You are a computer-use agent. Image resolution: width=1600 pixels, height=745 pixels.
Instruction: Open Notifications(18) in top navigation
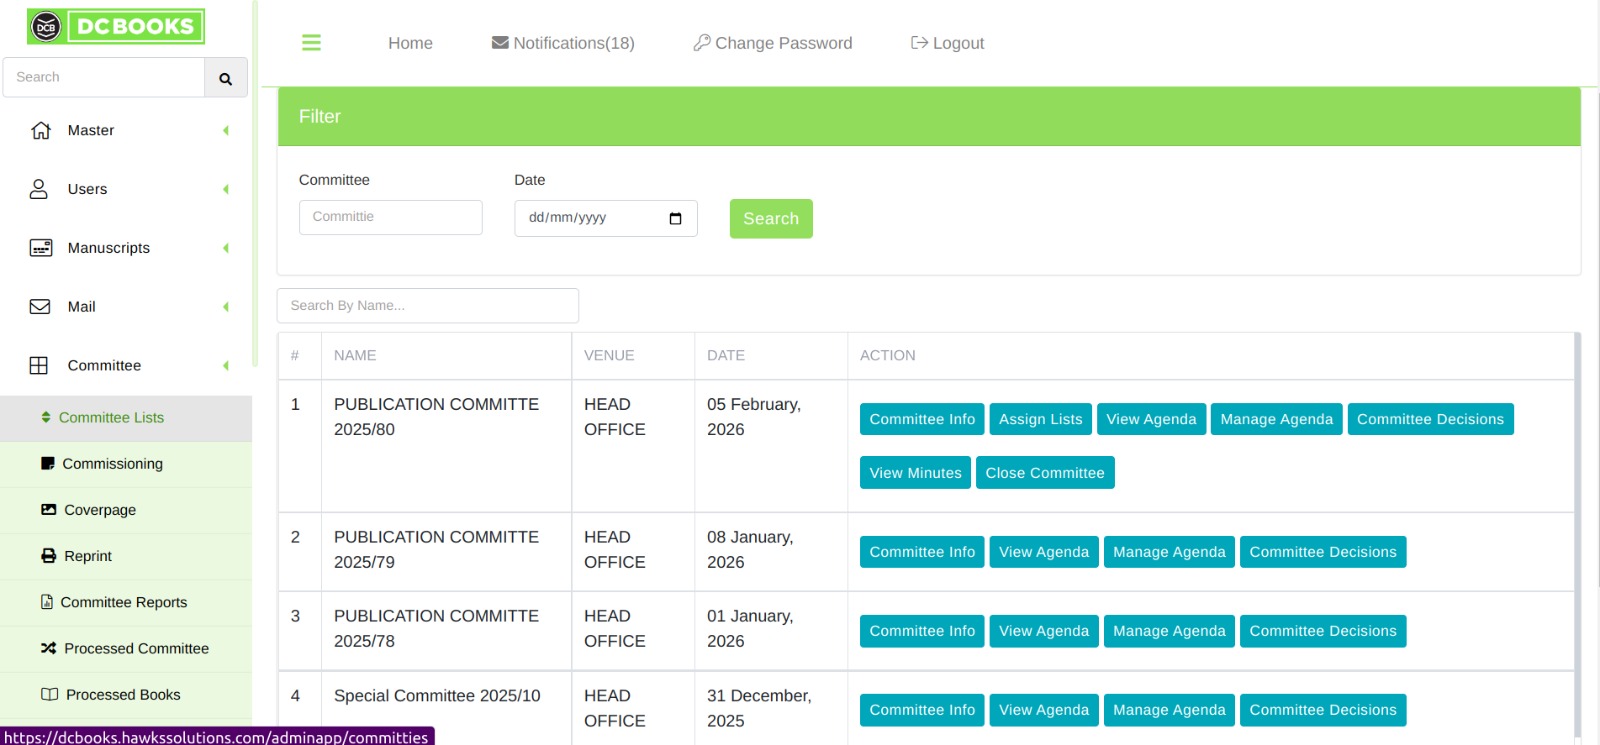563,43
